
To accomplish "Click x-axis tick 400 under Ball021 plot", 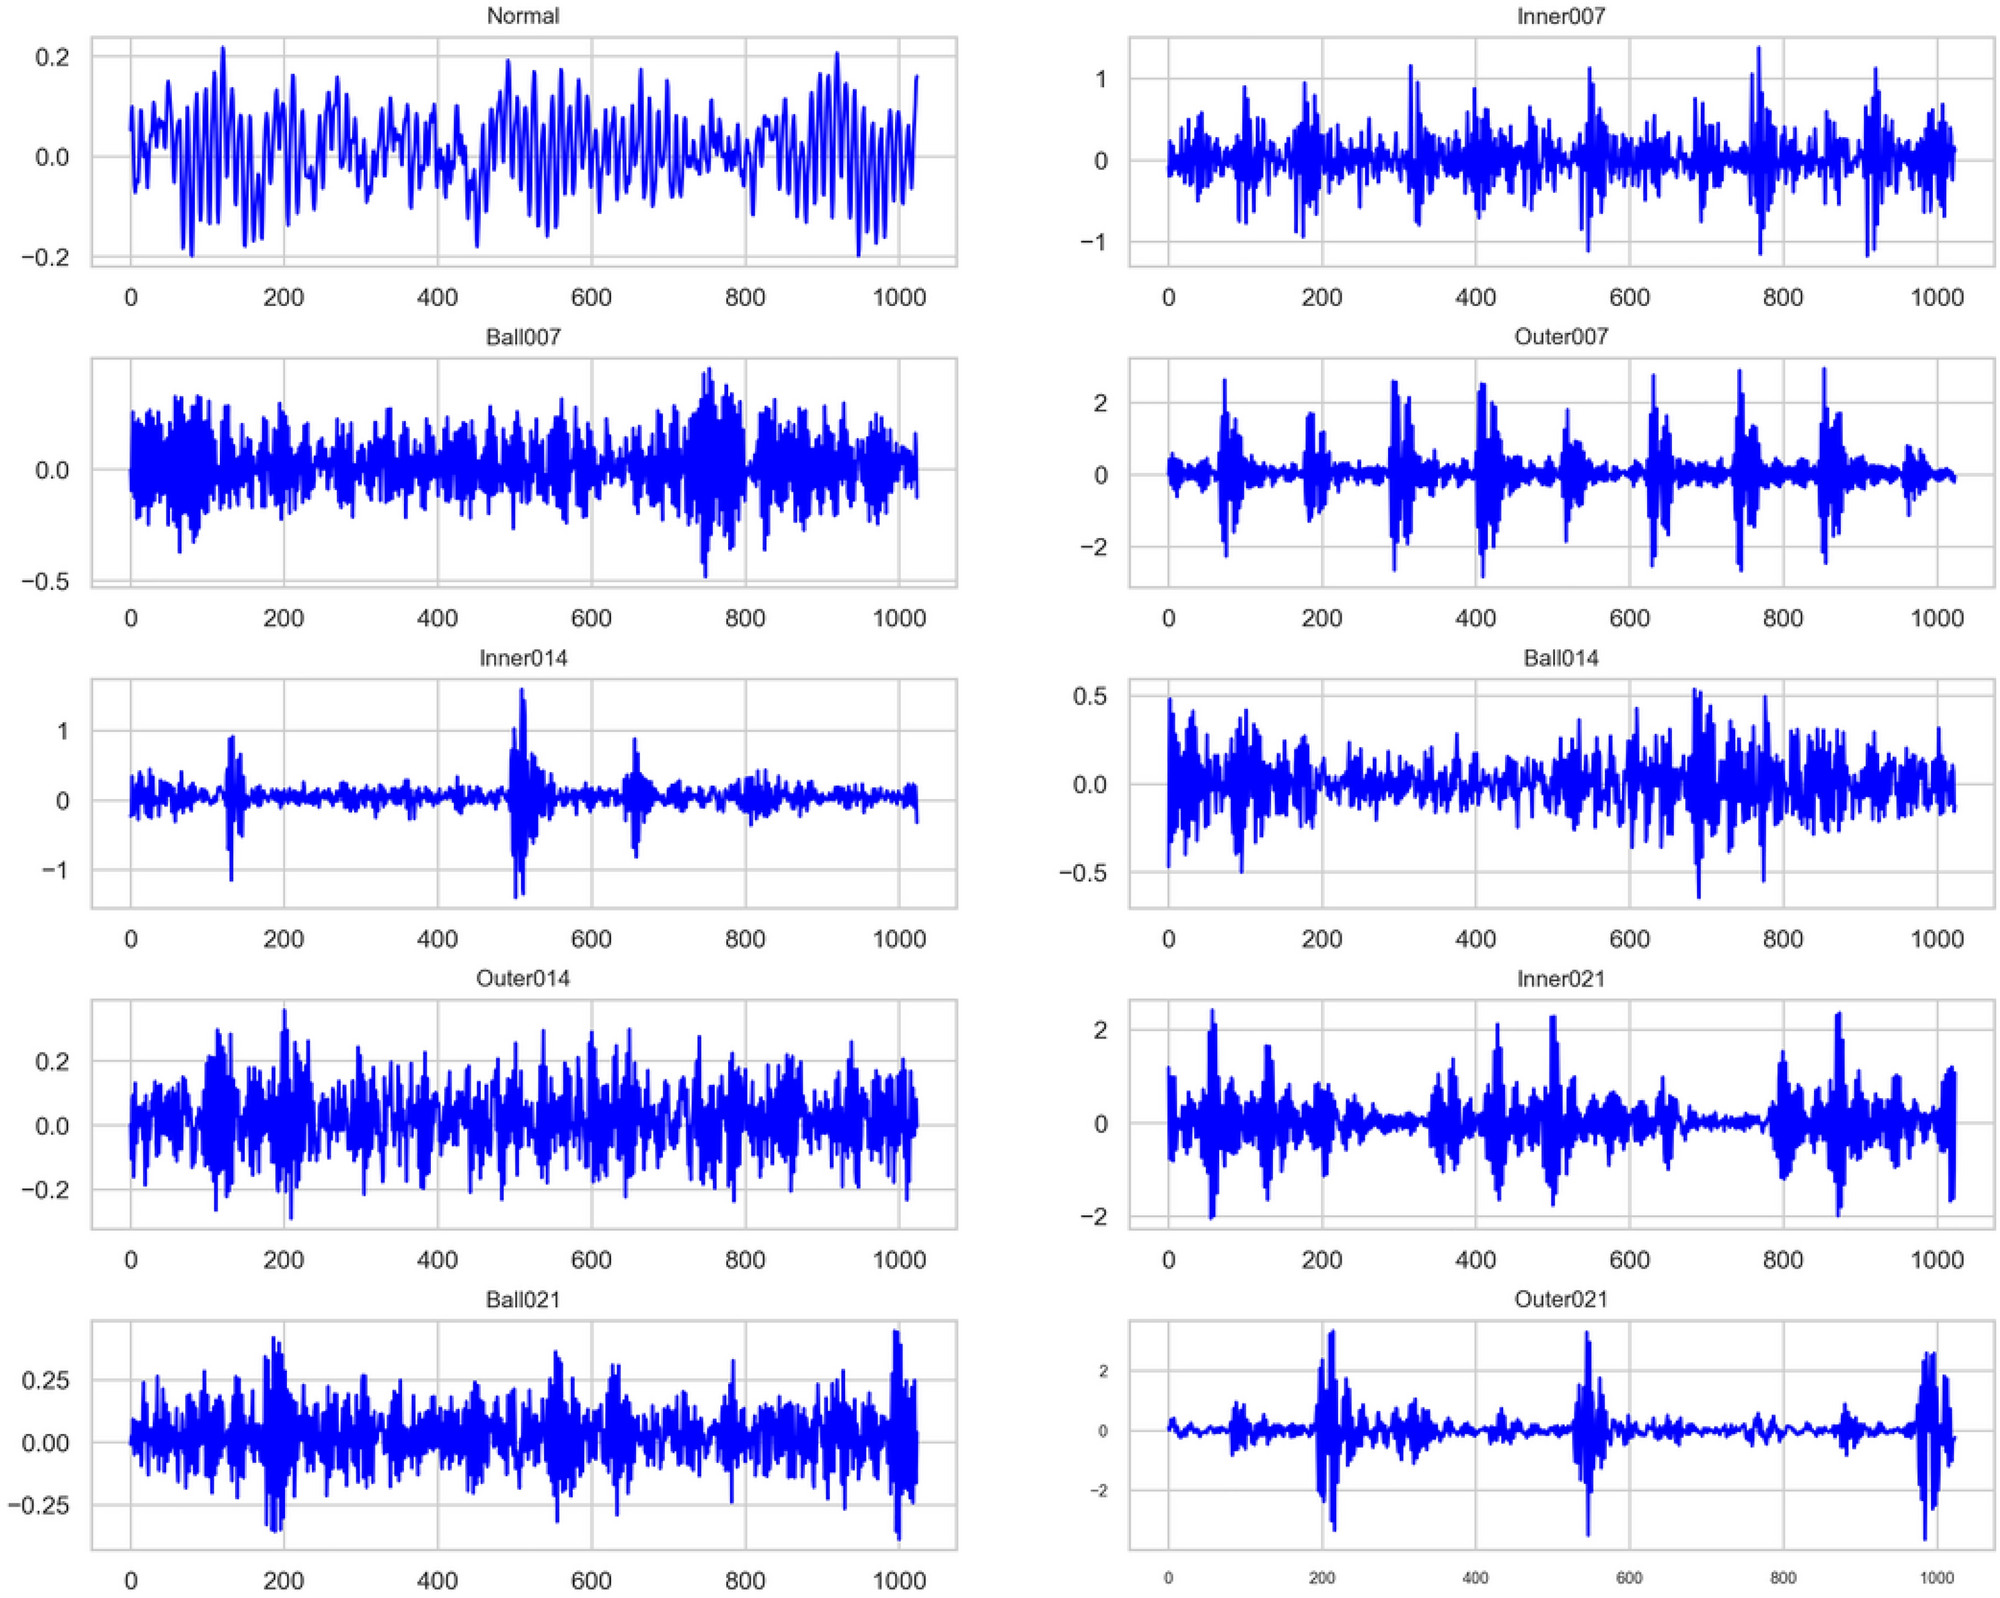I will click(437, 1580).
